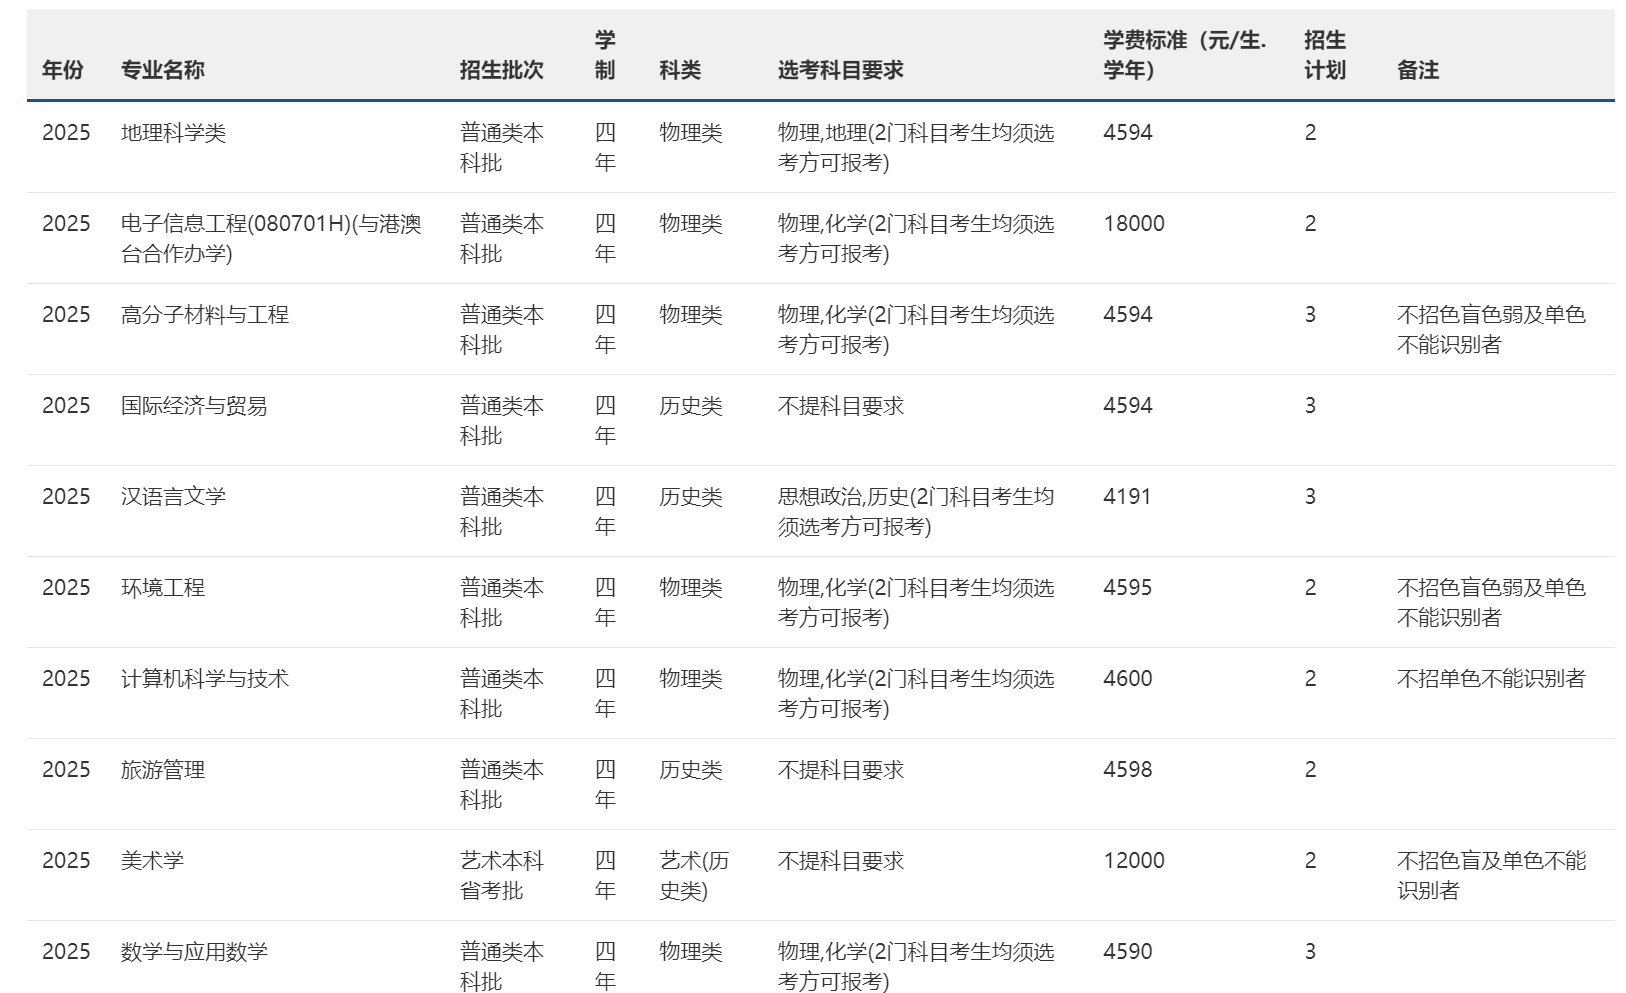Select the 计算机科学与技术 major cell

[x=204, y=679]
